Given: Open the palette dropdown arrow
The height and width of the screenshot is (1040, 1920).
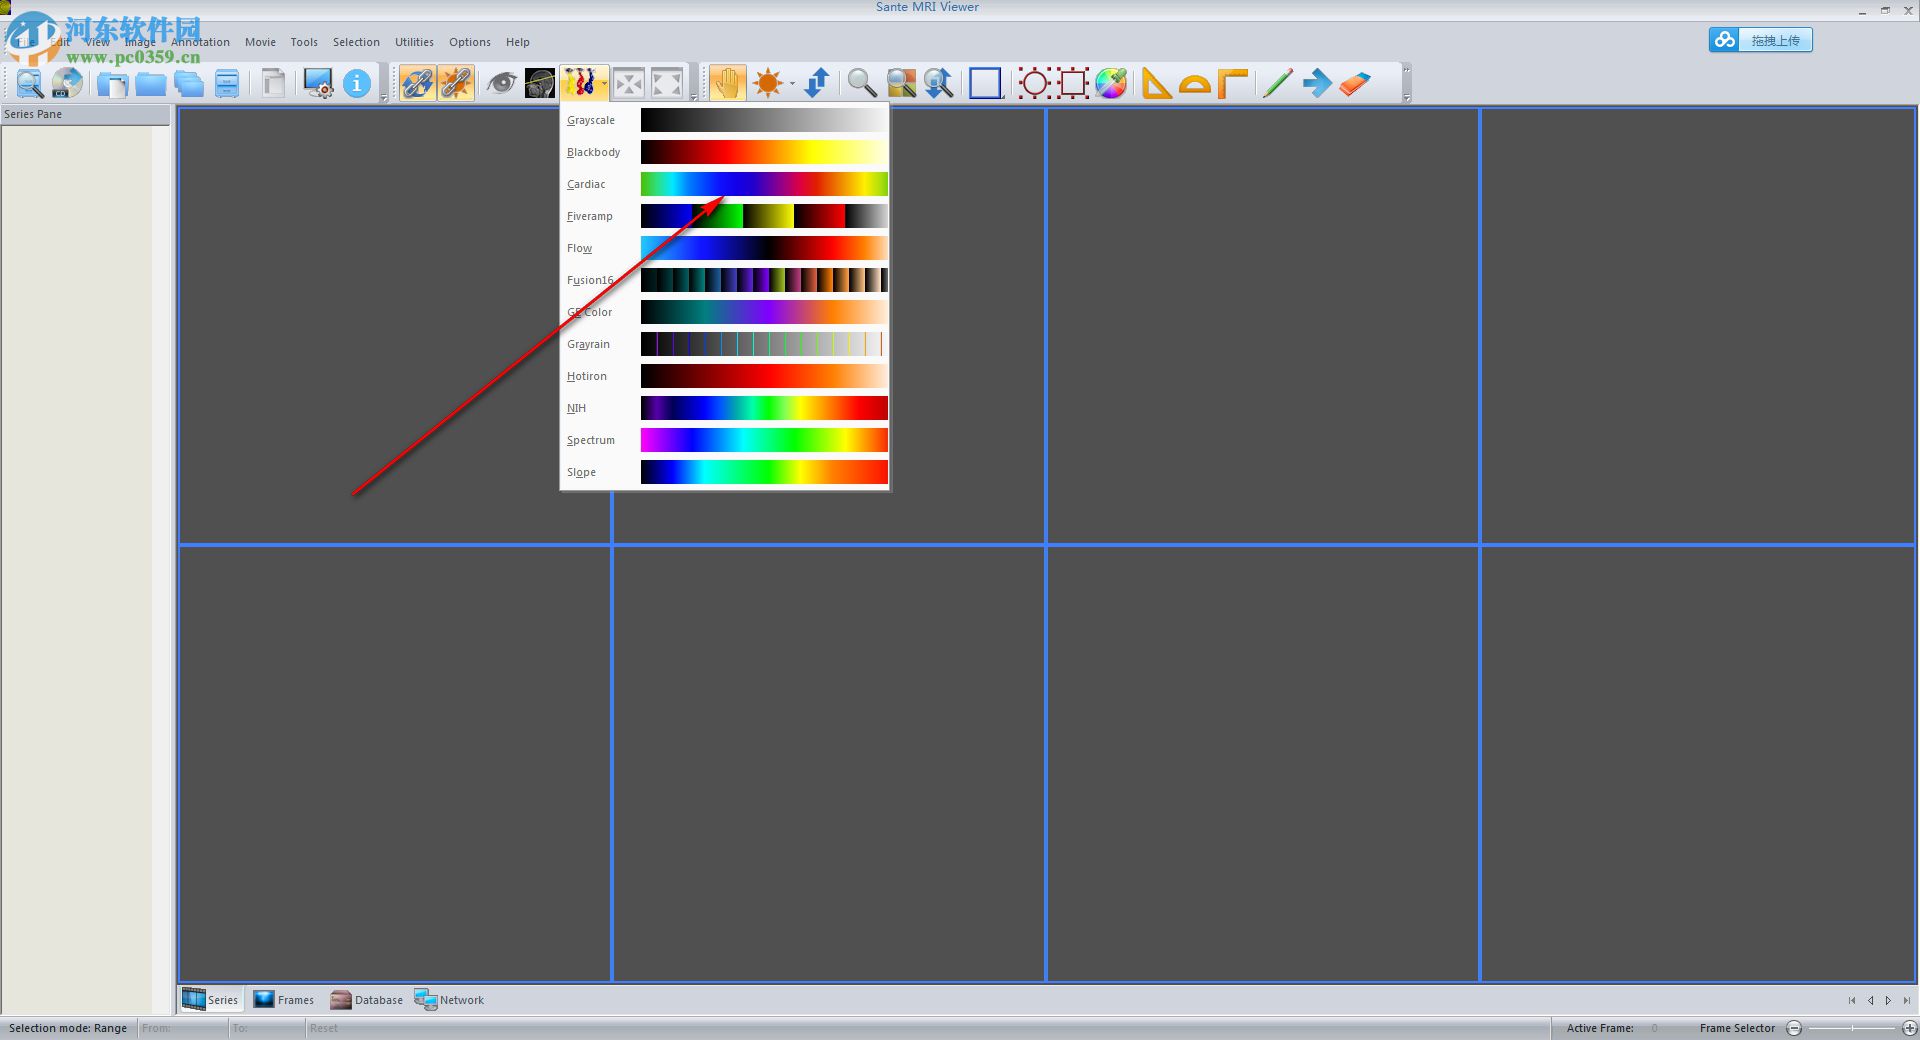Looking at the screenshot, I should [604, 85].
